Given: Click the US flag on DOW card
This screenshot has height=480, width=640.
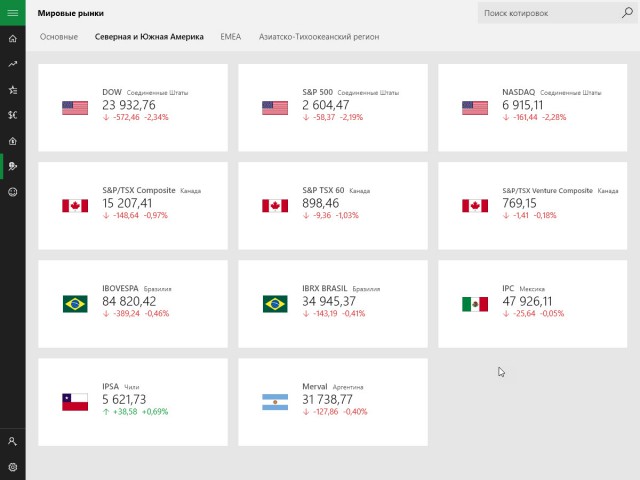Looking at the screenshot, I should [x=75, y=108].
